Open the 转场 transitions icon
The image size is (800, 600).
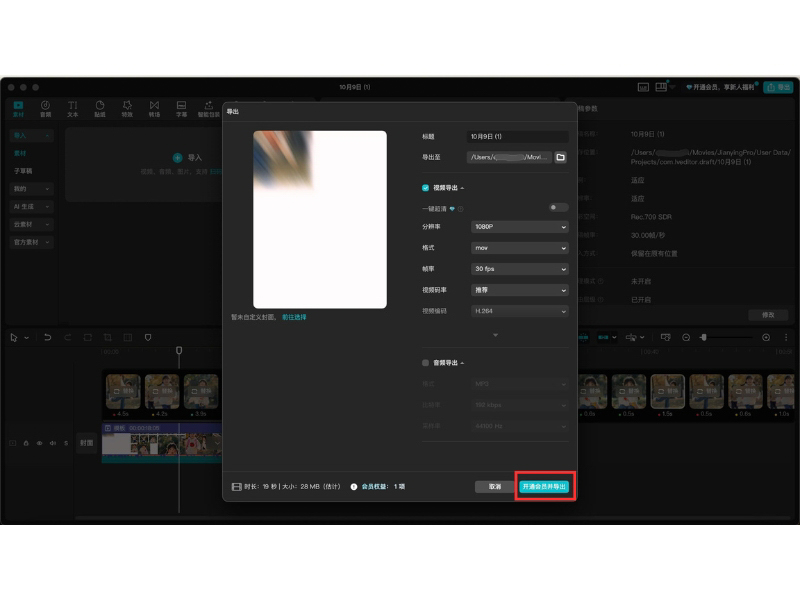[x=154, y=108]
